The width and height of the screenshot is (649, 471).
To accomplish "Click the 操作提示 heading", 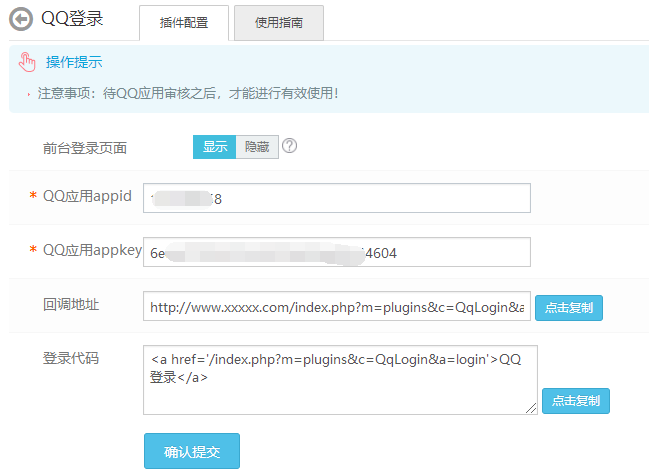I will click(x=74, y=62).
